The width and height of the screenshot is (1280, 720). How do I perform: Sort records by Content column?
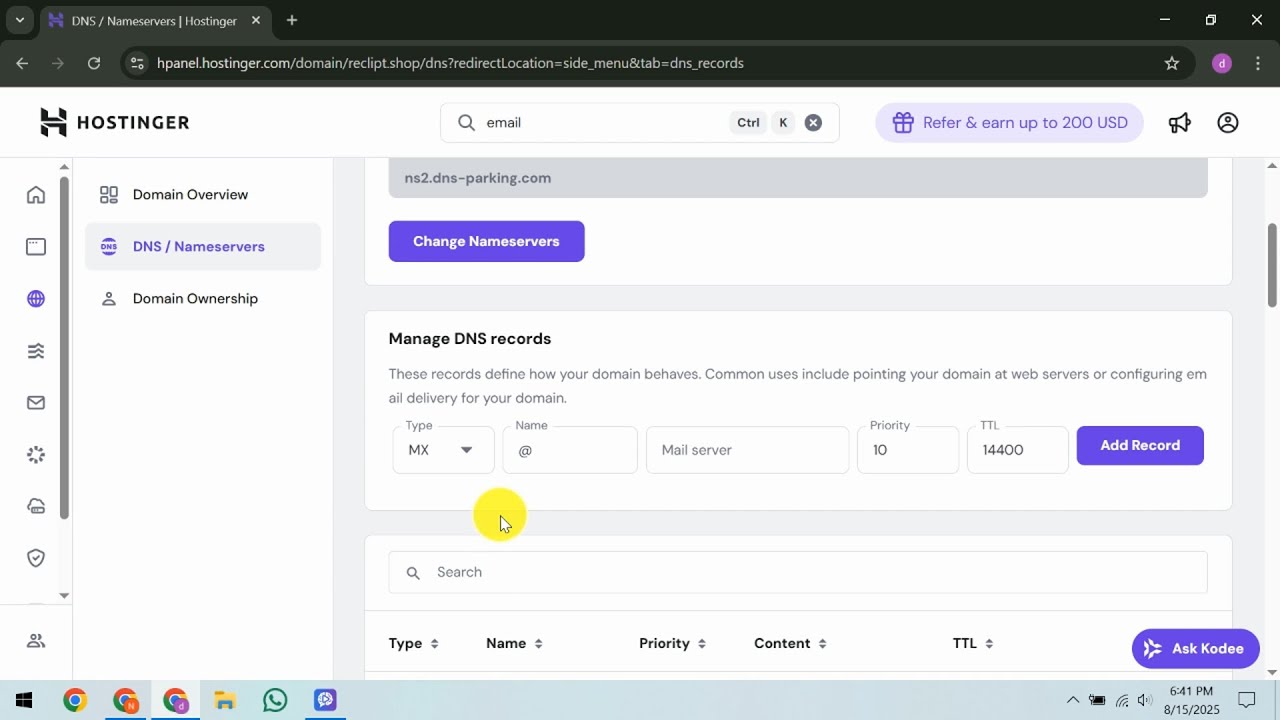coord(790,643)
